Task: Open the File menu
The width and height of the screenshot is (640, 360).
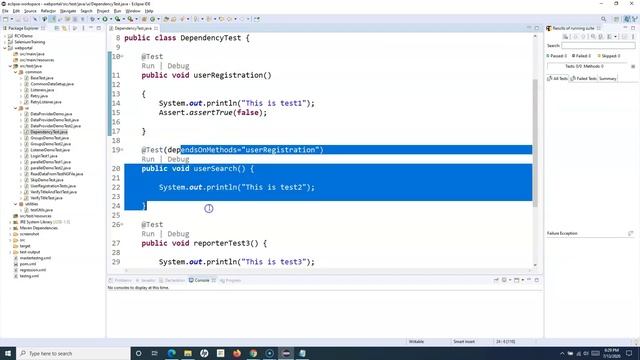Action: point(5,11)
